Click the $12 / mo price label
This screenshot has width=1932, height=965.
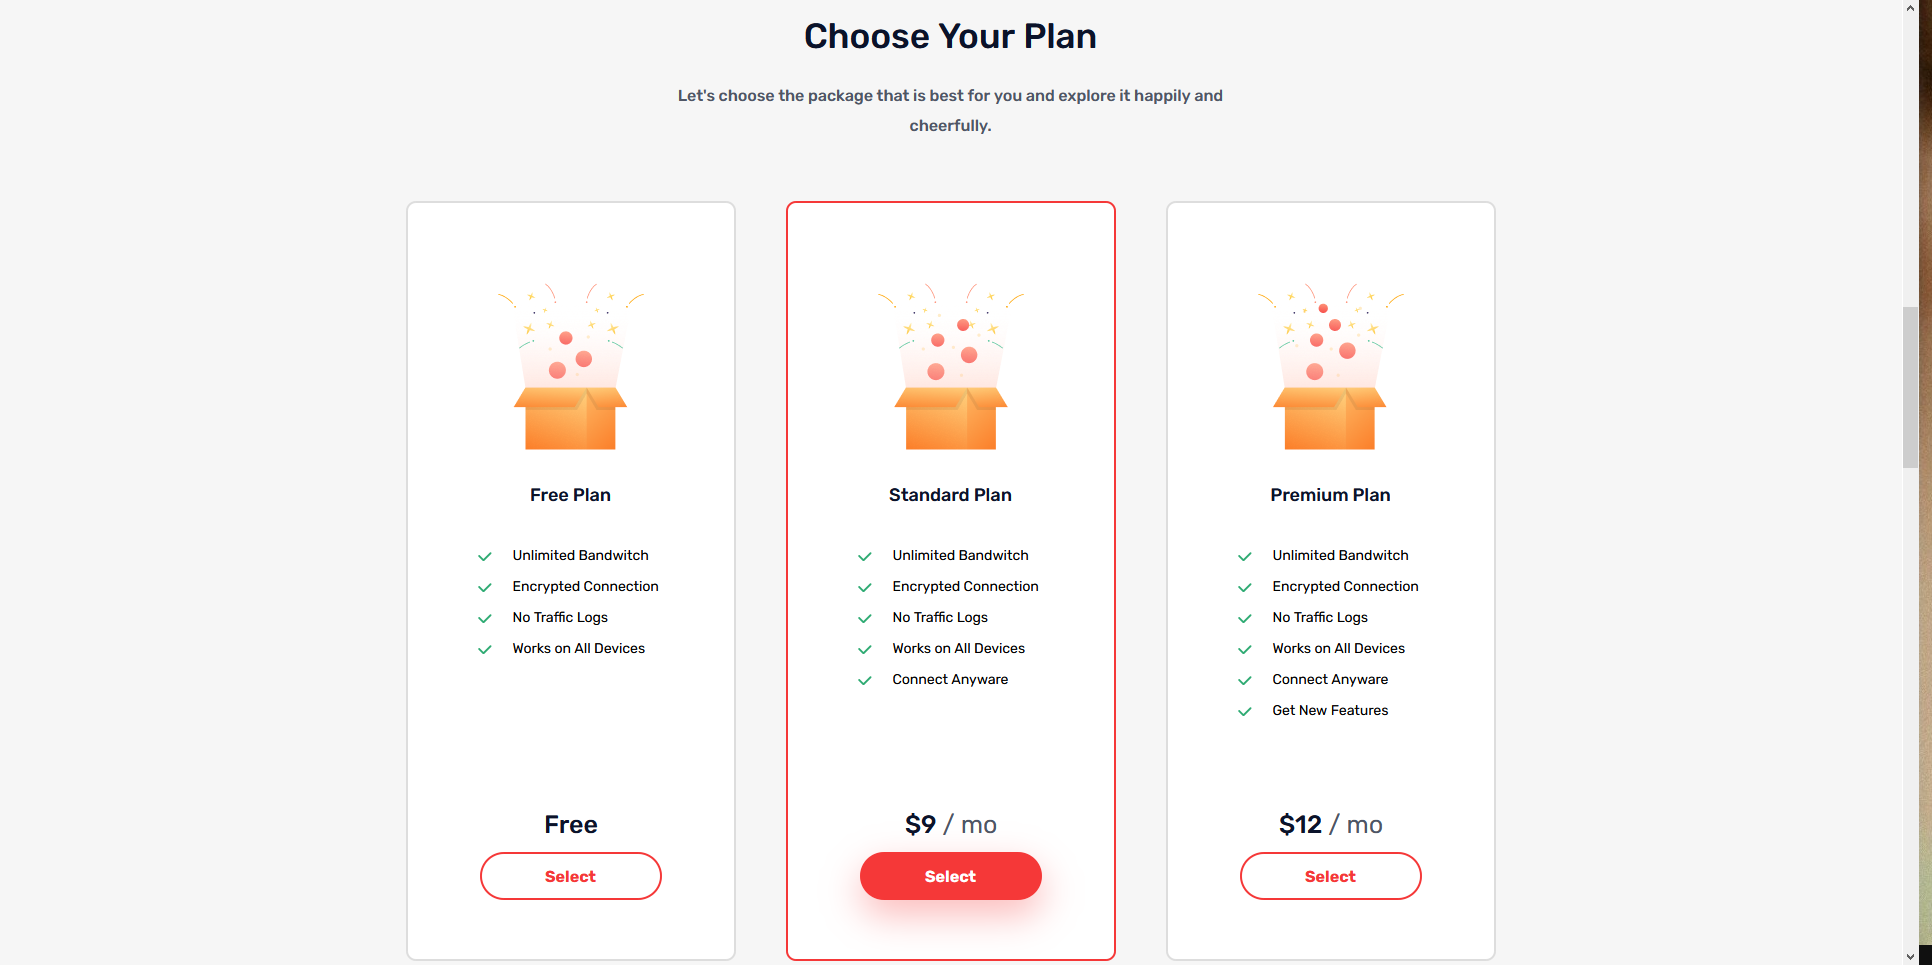pos(1331,824)
